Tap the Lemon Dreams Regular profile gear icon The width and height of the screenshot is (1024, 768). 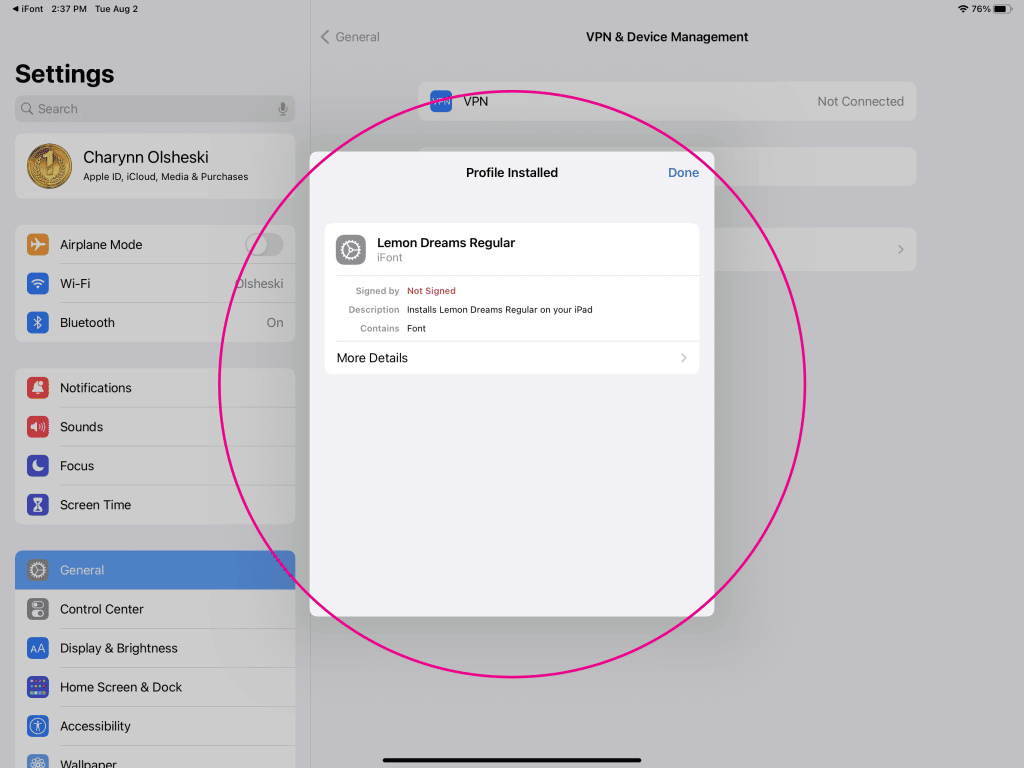(351, 249)
